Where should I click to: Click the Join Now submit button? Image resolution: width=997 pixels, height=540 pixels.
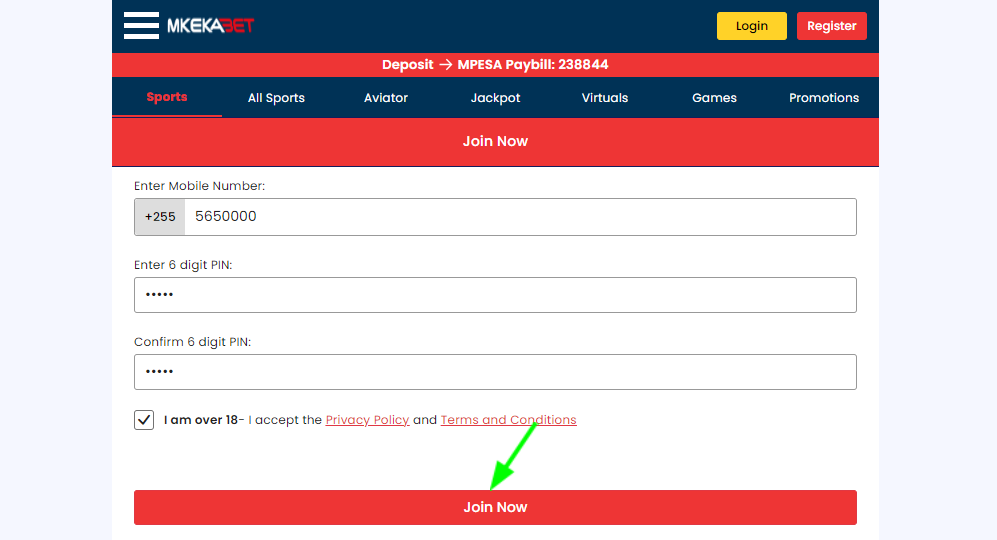495,508
